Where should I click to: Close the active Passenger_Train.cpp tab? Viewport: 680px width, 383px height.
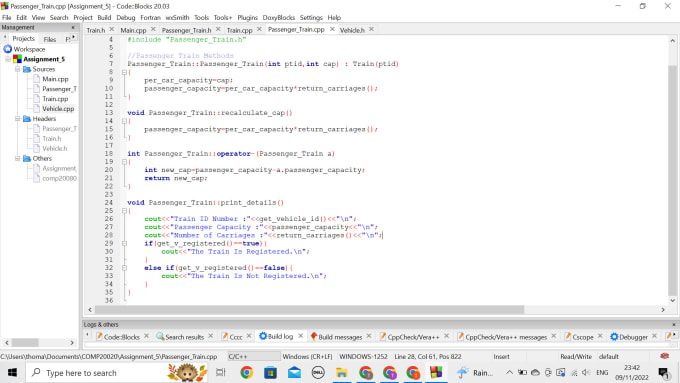click(332, 29)
